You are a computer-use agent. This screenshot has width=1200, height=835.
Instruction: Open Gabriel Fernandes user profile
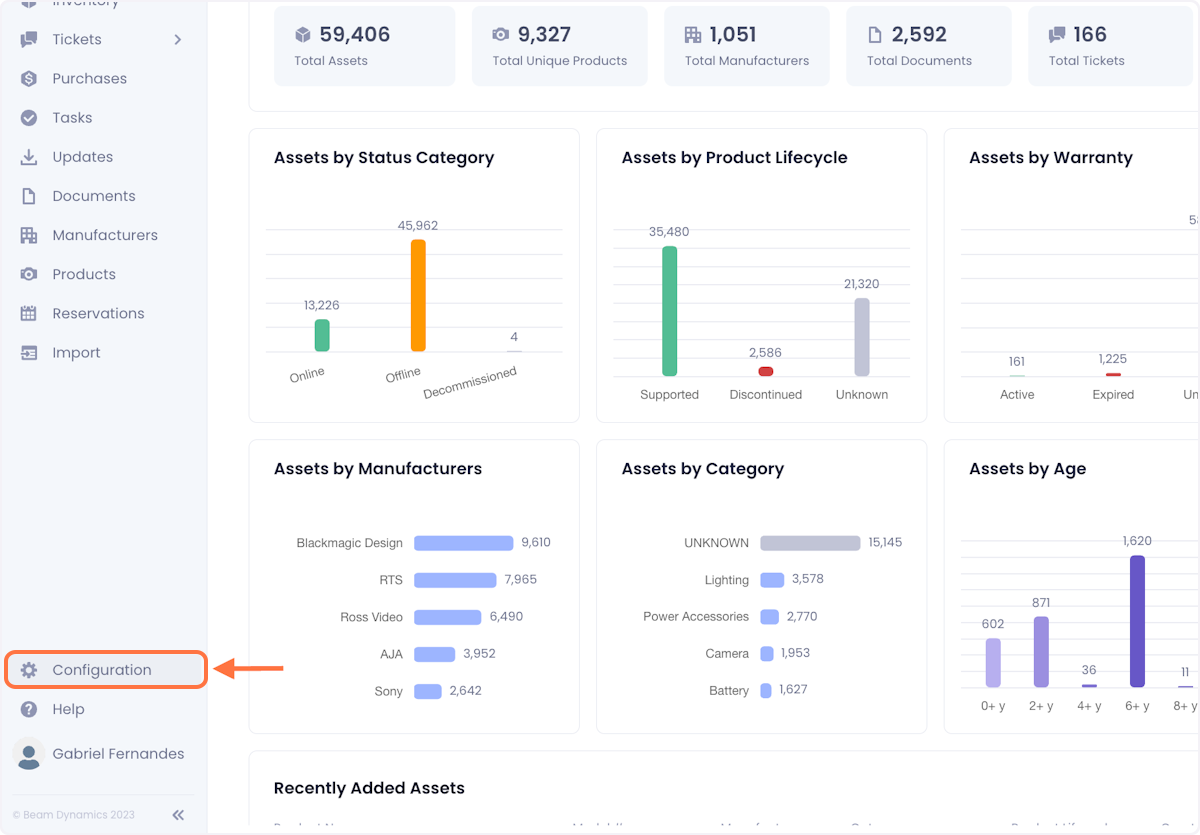118,754
